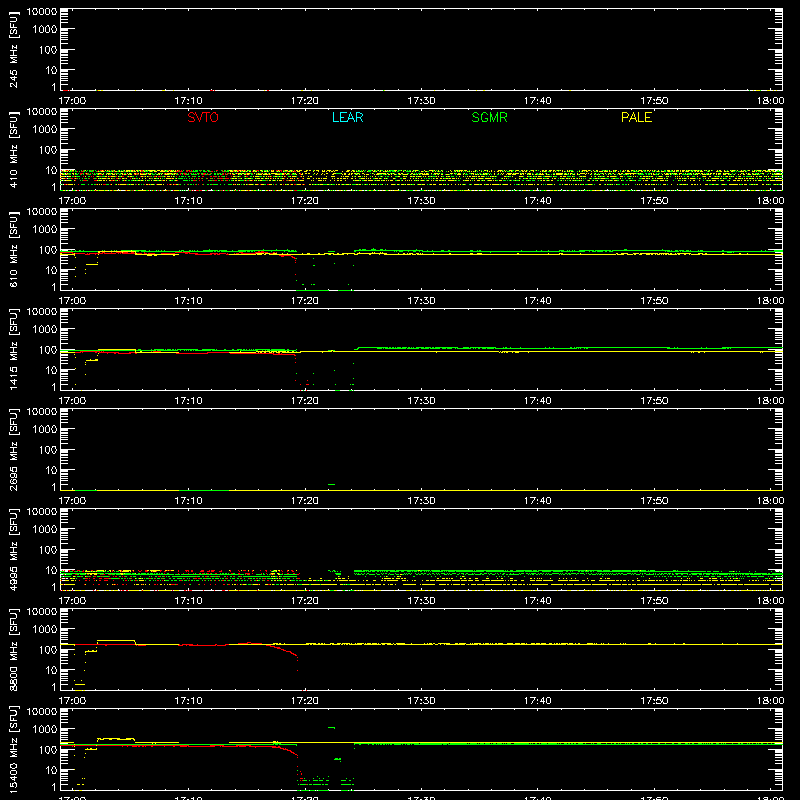
Task: Click the 1000 tick of the 410 MHz panel
Action: 45,130
